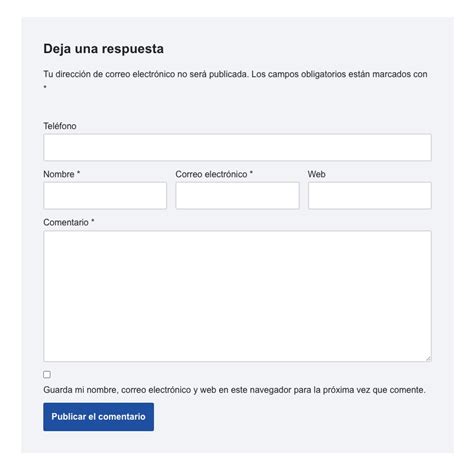Click the 'Deja una respuesta' heading
The width and height of the screenshot is (474, 470).
103,49
